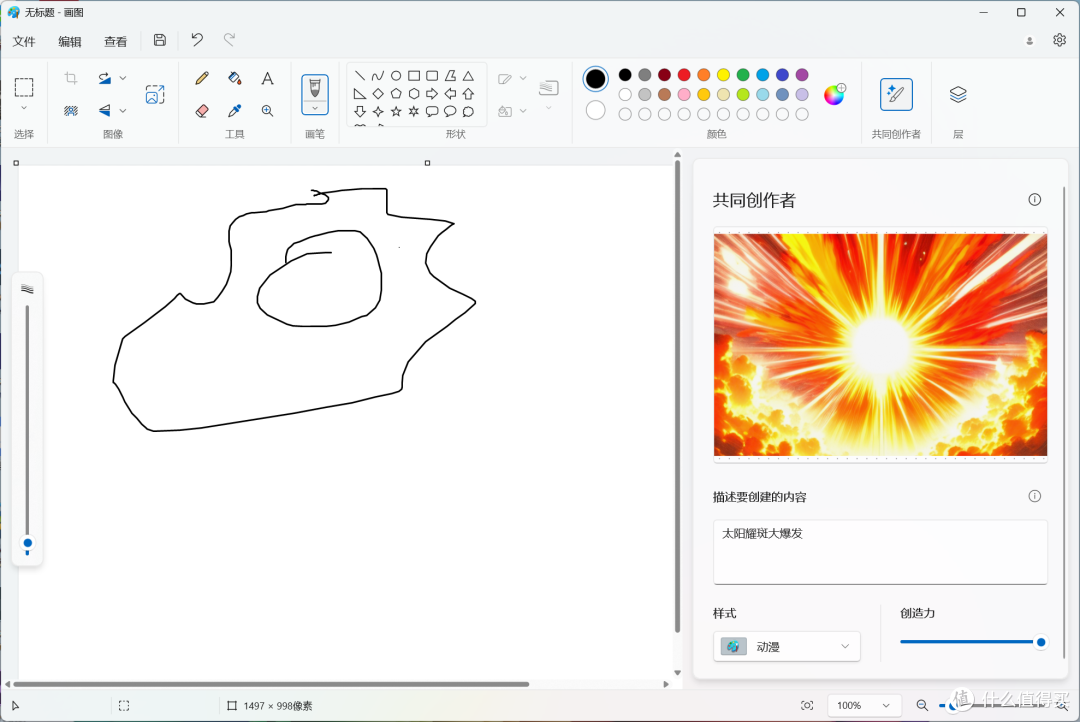Undo the last action
1080x722 pixels.
197,40
